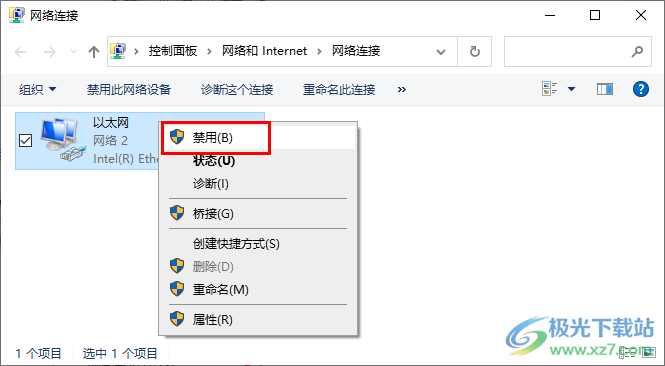Click 诊断这个连接 in the toolbar
Viewport: 665px width, 366px height.
pos(237,89)
